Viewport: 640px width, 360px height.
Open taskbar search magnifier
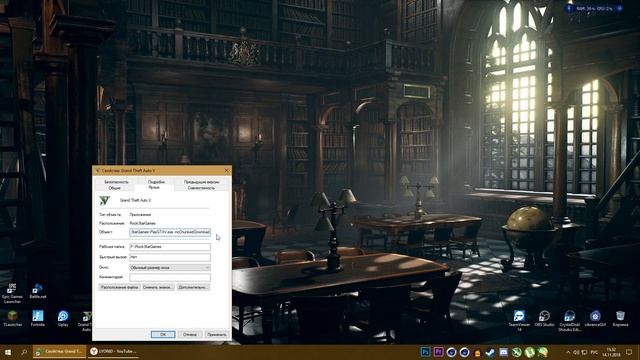point(24,351)
